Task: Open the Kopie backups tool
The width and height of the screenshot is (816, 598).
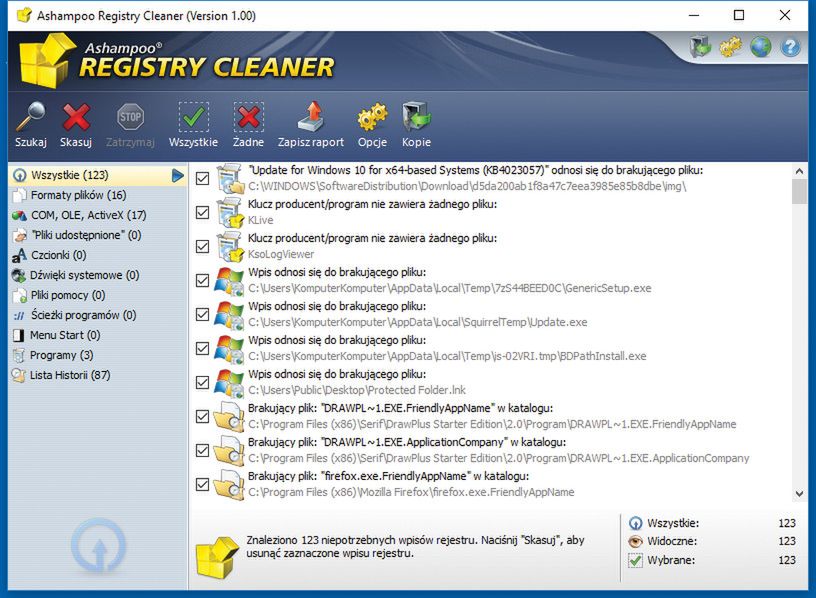Action: coord(416,125)
